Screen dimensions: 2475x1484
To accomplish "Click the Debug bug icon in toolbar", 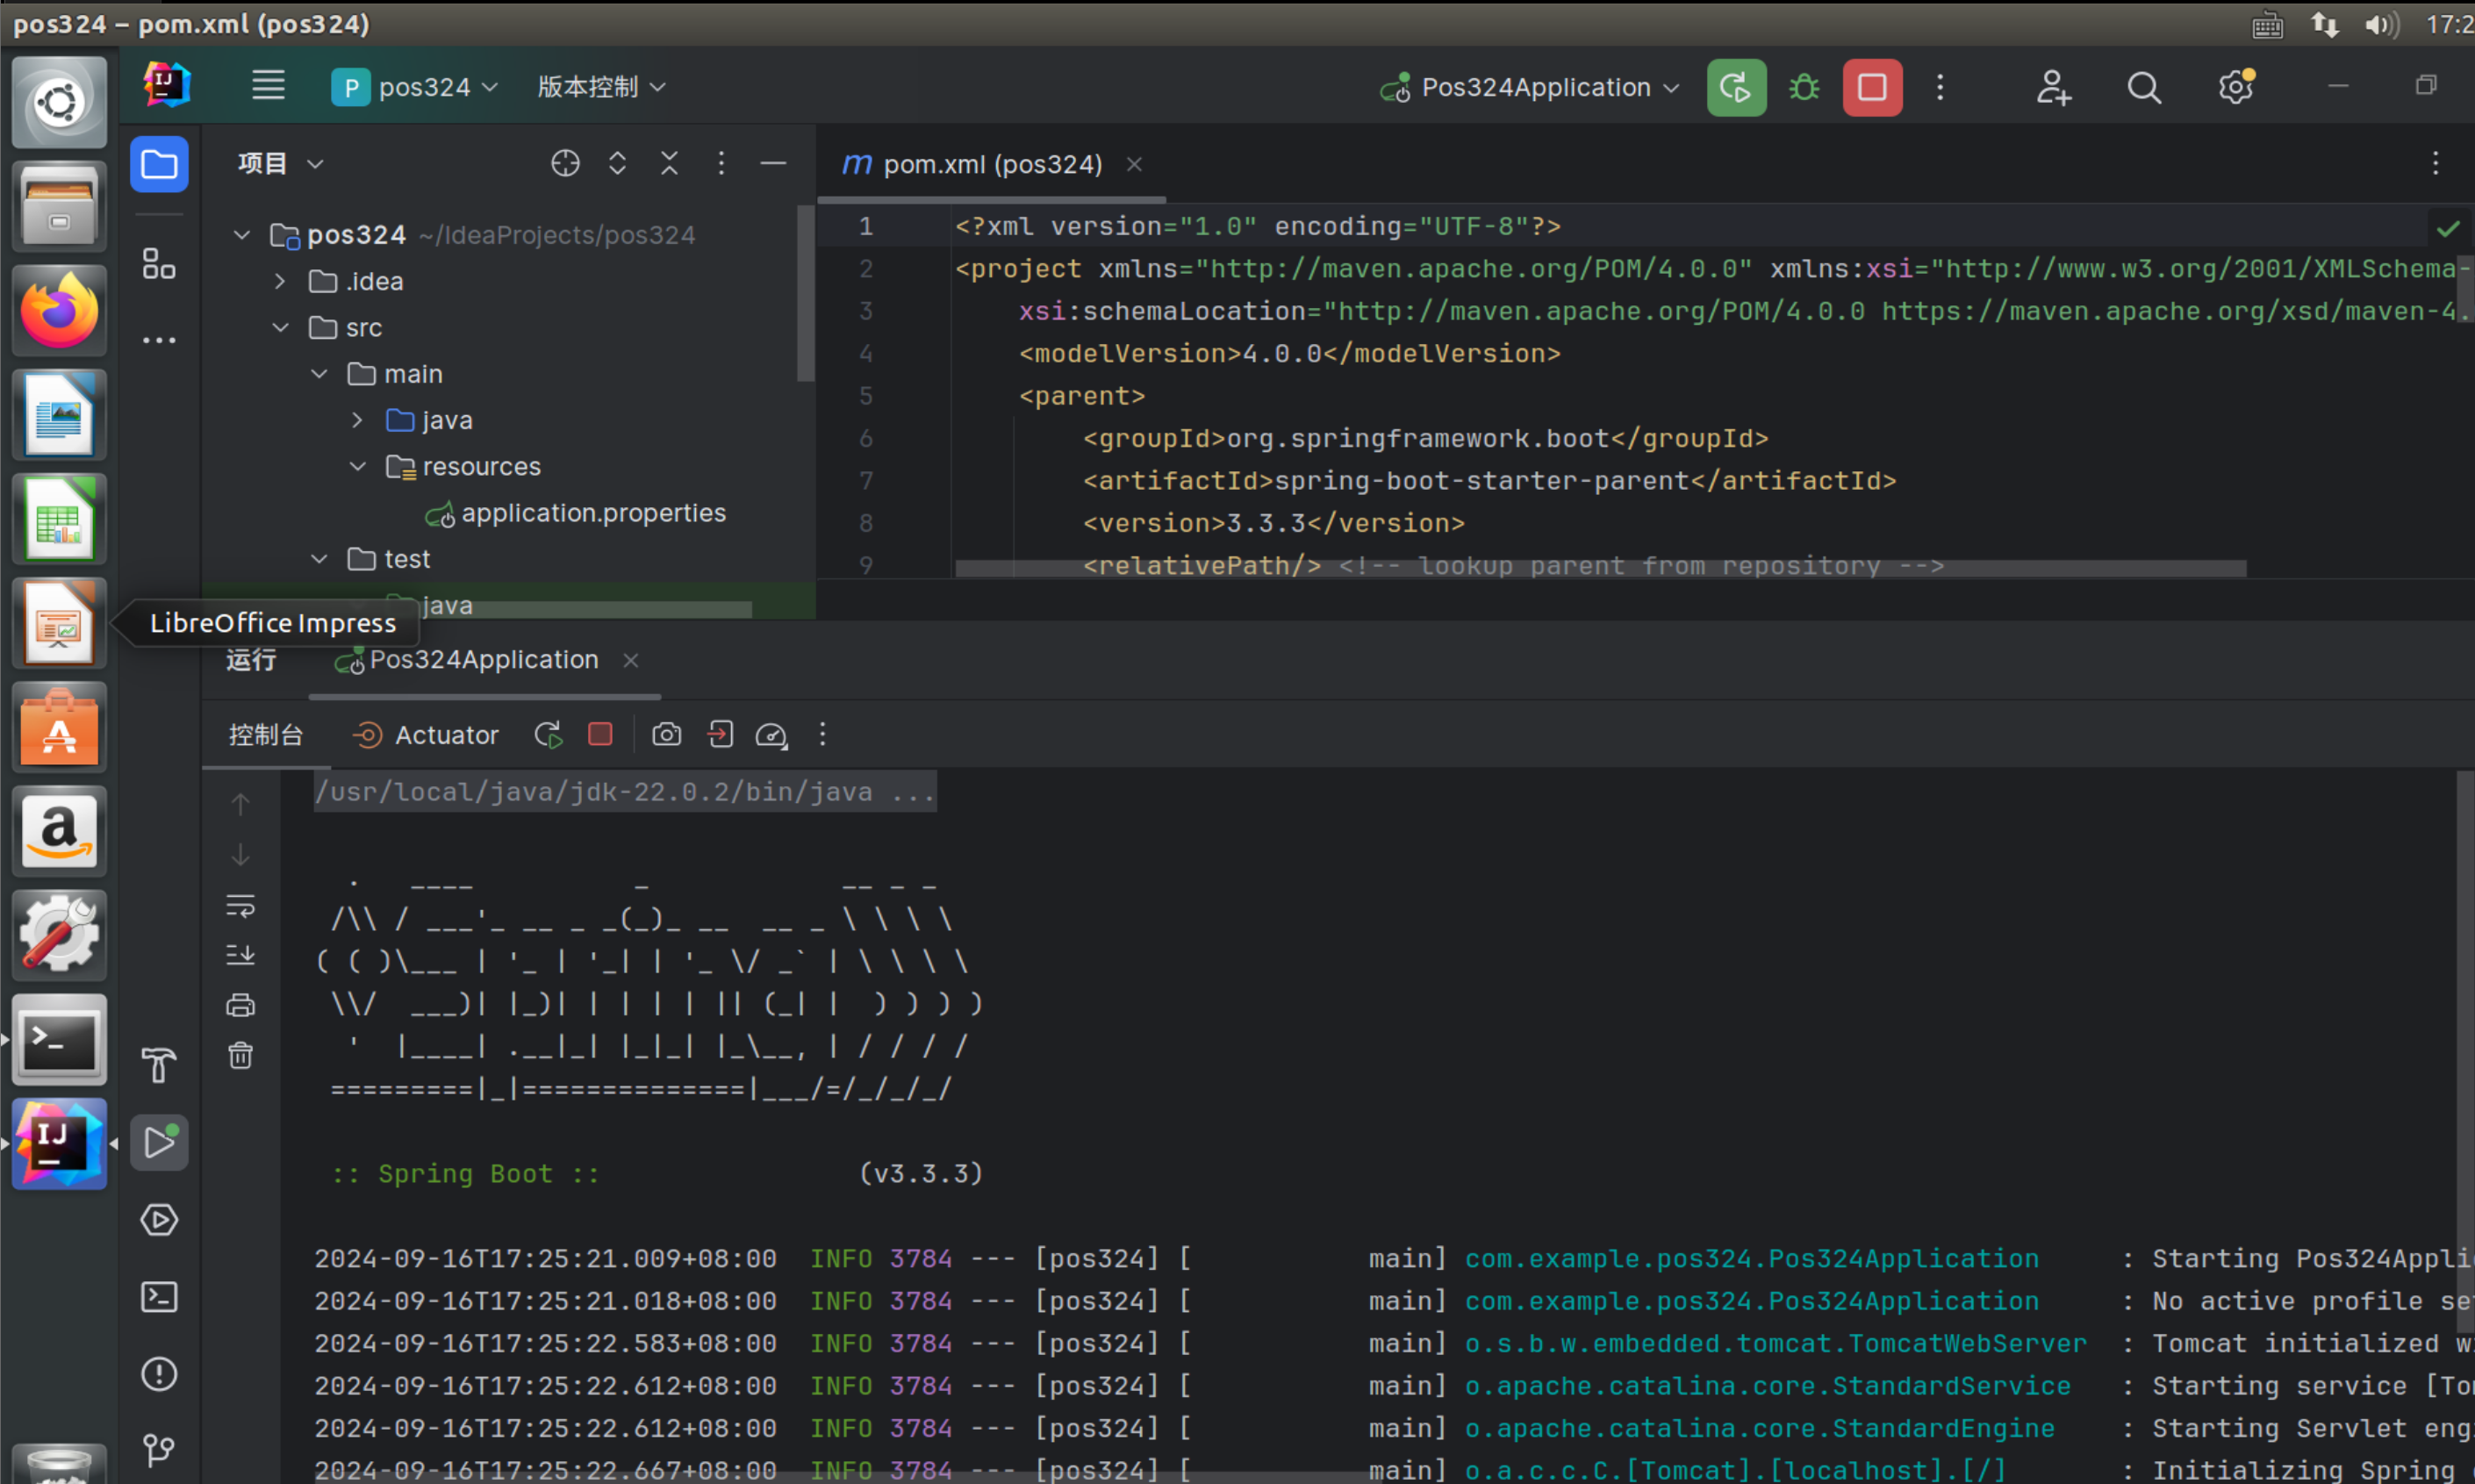I will pos(1804,88).
